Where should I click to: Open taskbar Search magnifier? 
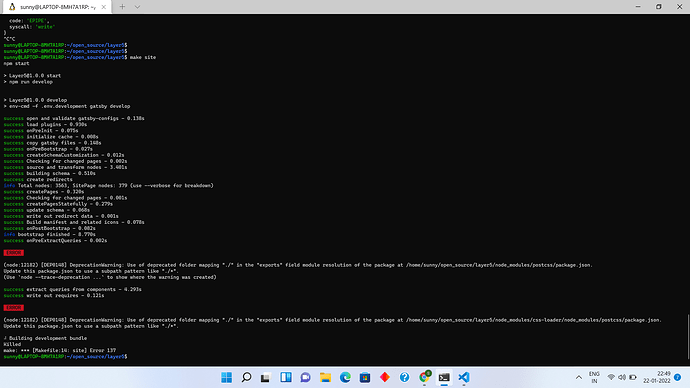point(246,377)
